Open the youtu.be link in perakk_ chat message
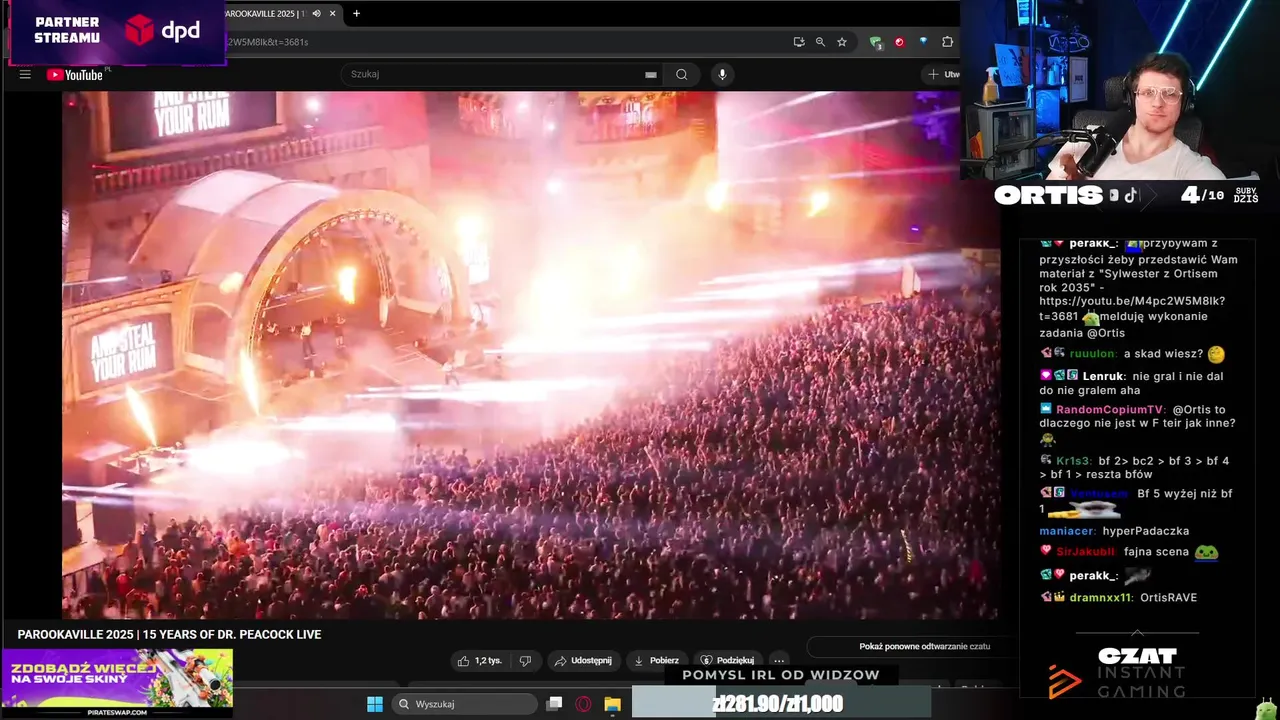This screenshot has height=720, width=1280. click(1132, 308)
